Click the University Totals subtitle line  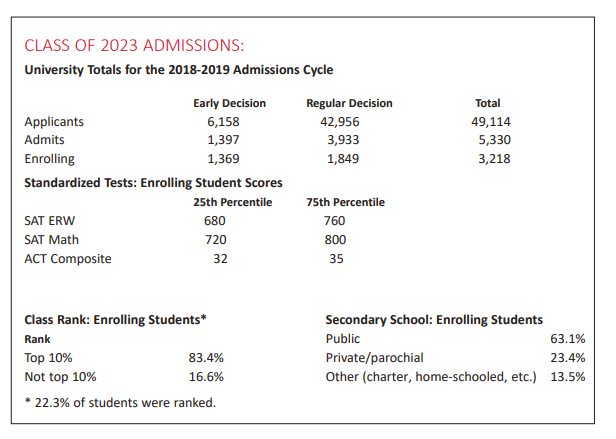[x=178, y=70]
